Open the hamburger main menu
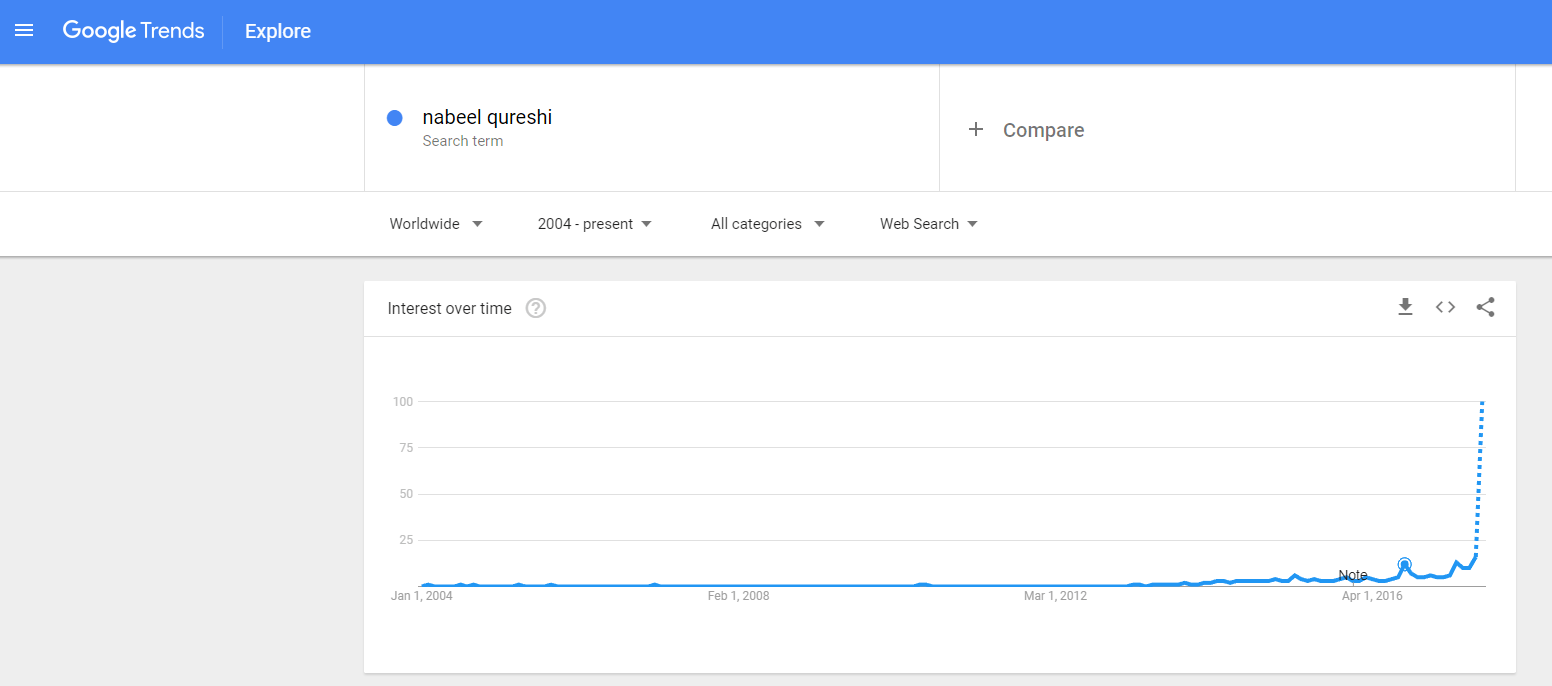The width and height of the screenshot is (1552, 686). point(24,31)
